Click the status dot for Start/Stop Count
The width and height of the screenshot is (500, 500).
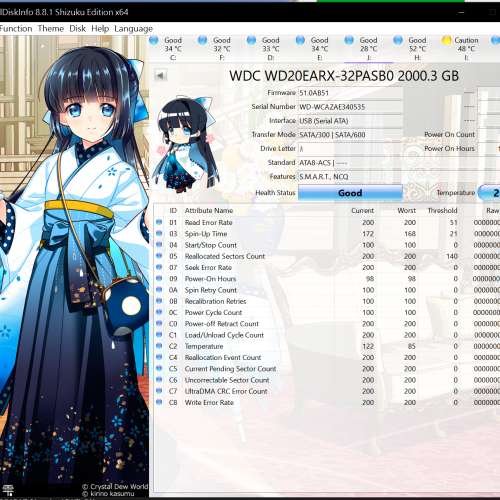click(159, 245)
